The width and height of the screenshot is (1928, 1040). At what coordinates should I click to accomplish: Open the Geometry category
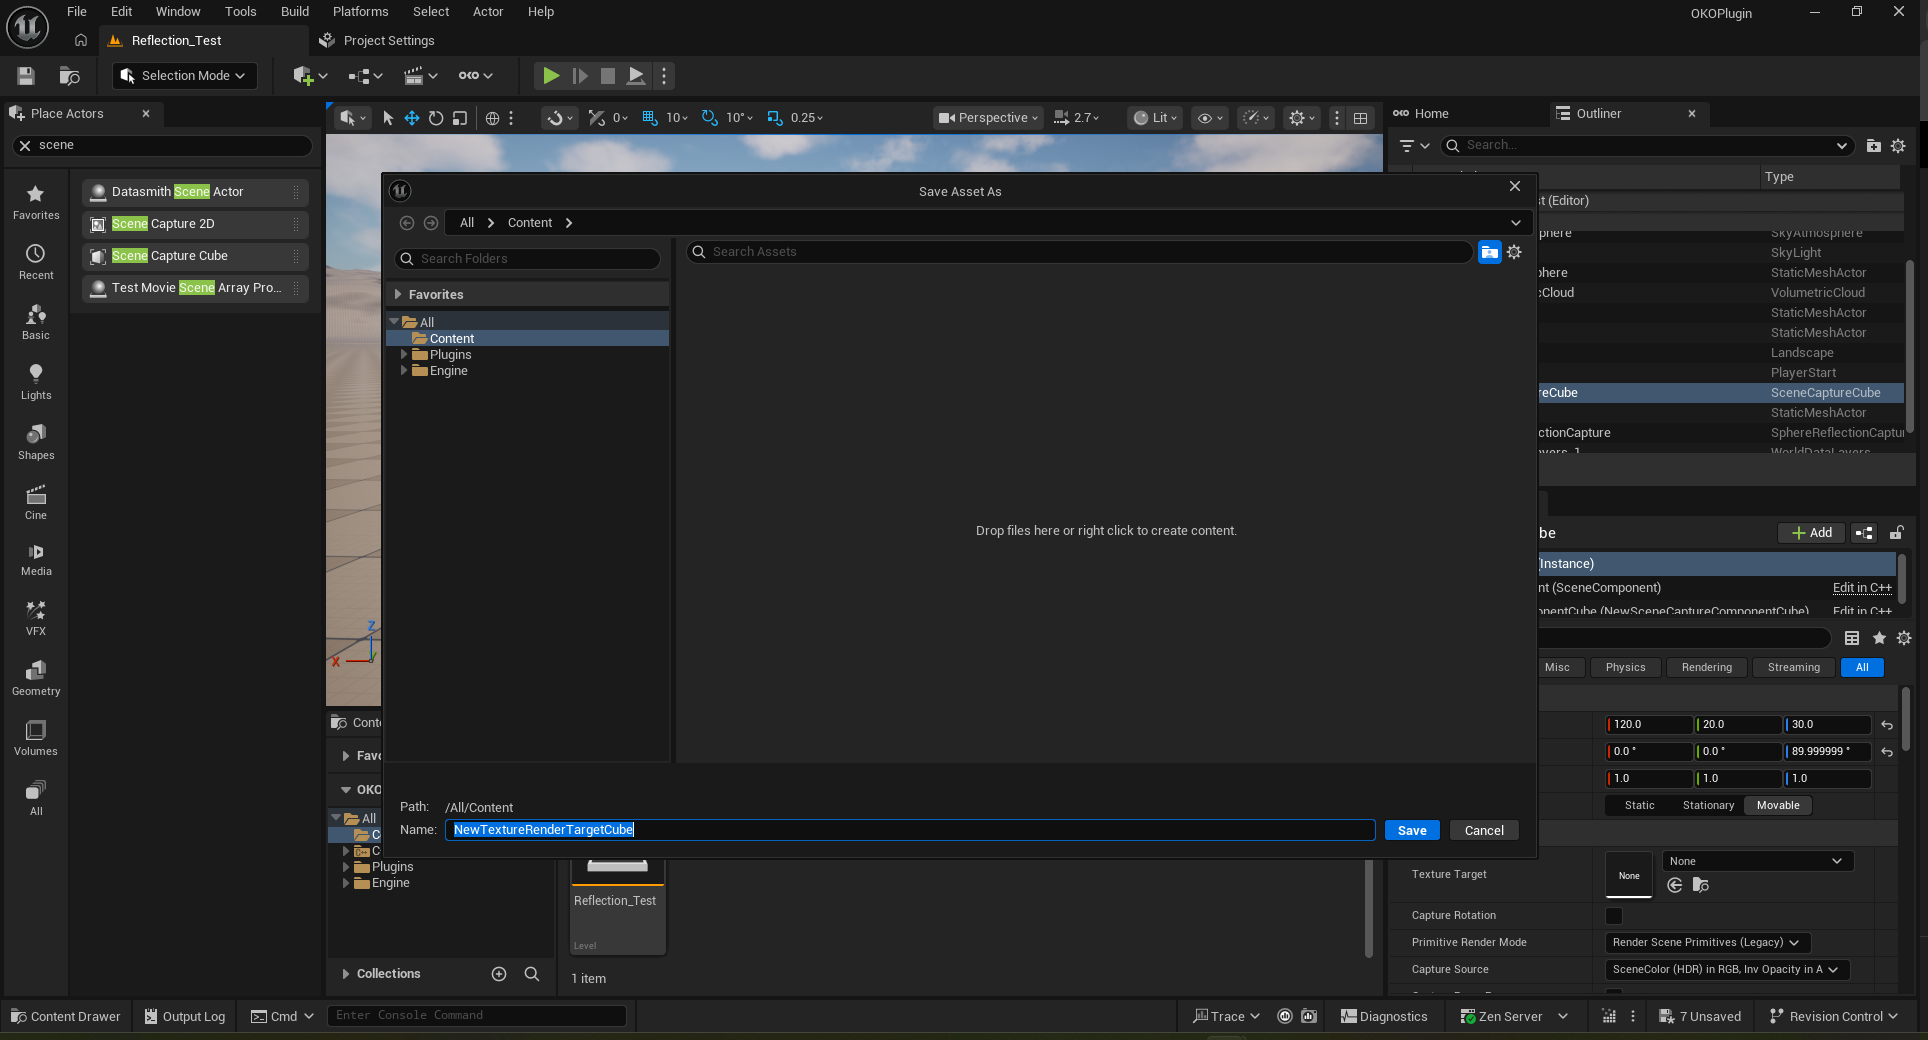(36, 678)
